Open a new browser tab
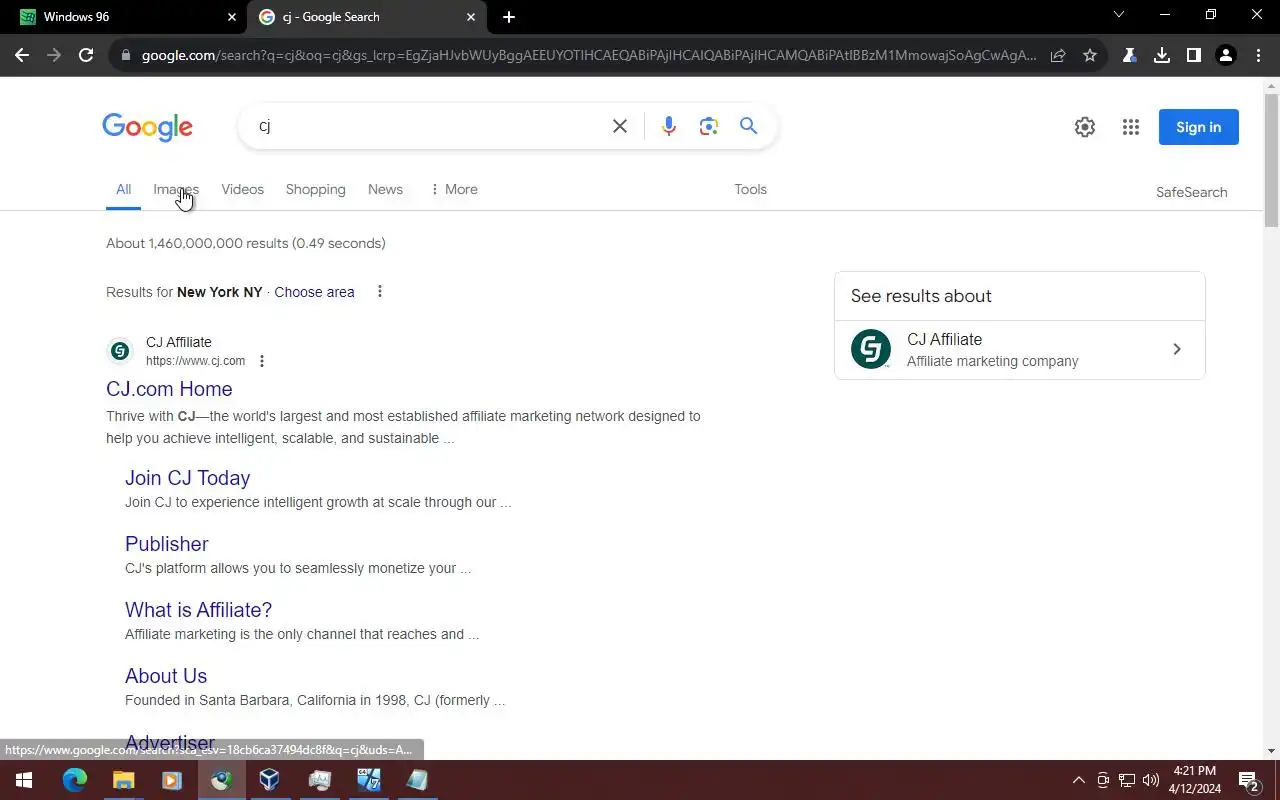This screenshot has width=1280, height=800. (x=509, y=17)
